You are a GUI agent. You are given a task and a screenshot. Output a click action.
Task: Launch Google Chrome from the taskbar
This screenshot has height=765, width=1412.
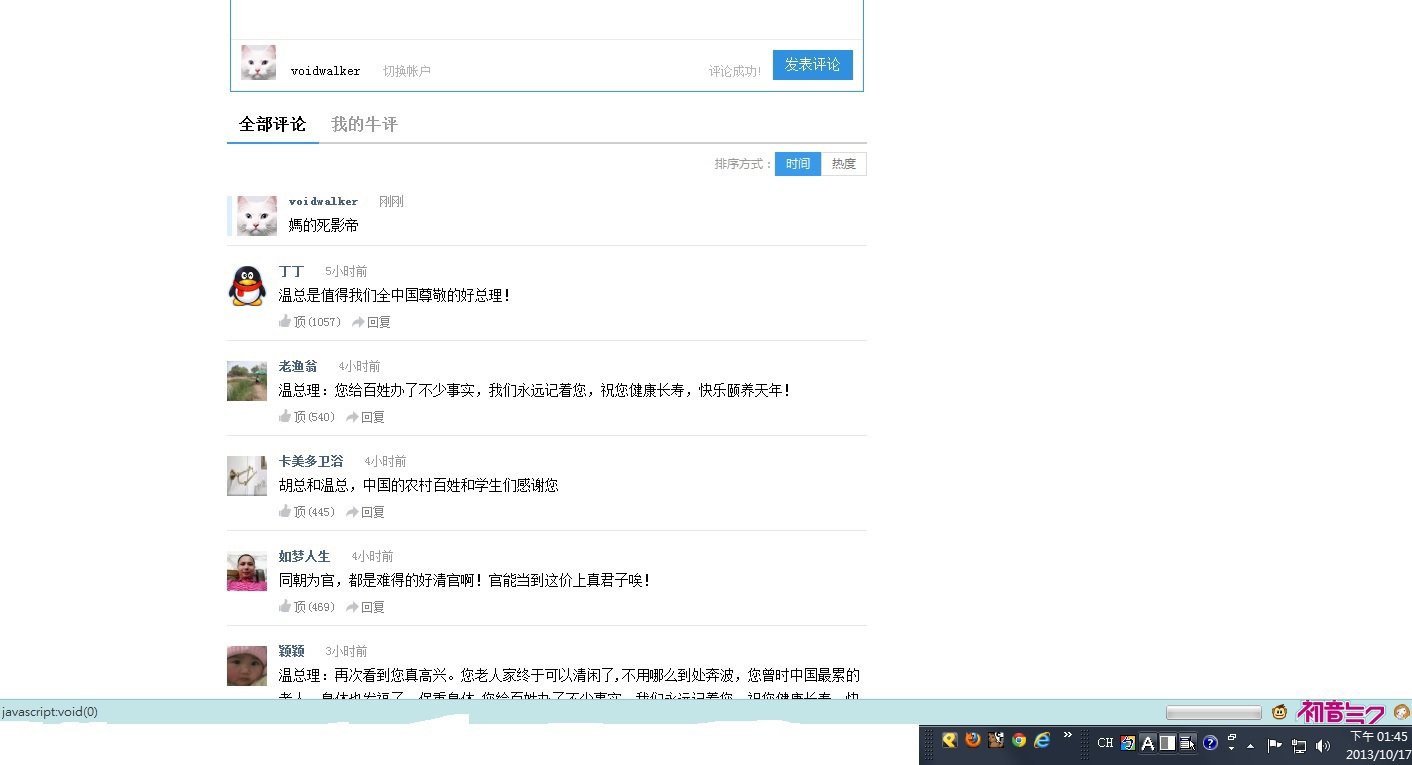point(1019,741)
